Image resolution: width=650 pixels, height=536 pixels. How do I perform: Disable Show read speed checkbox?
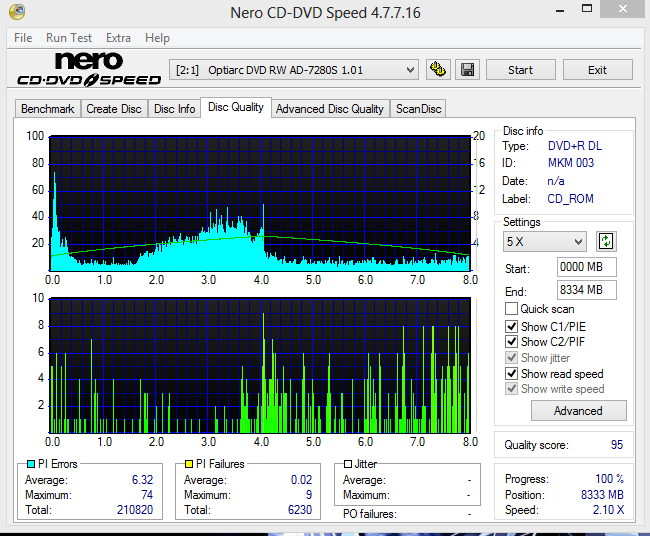512,374
